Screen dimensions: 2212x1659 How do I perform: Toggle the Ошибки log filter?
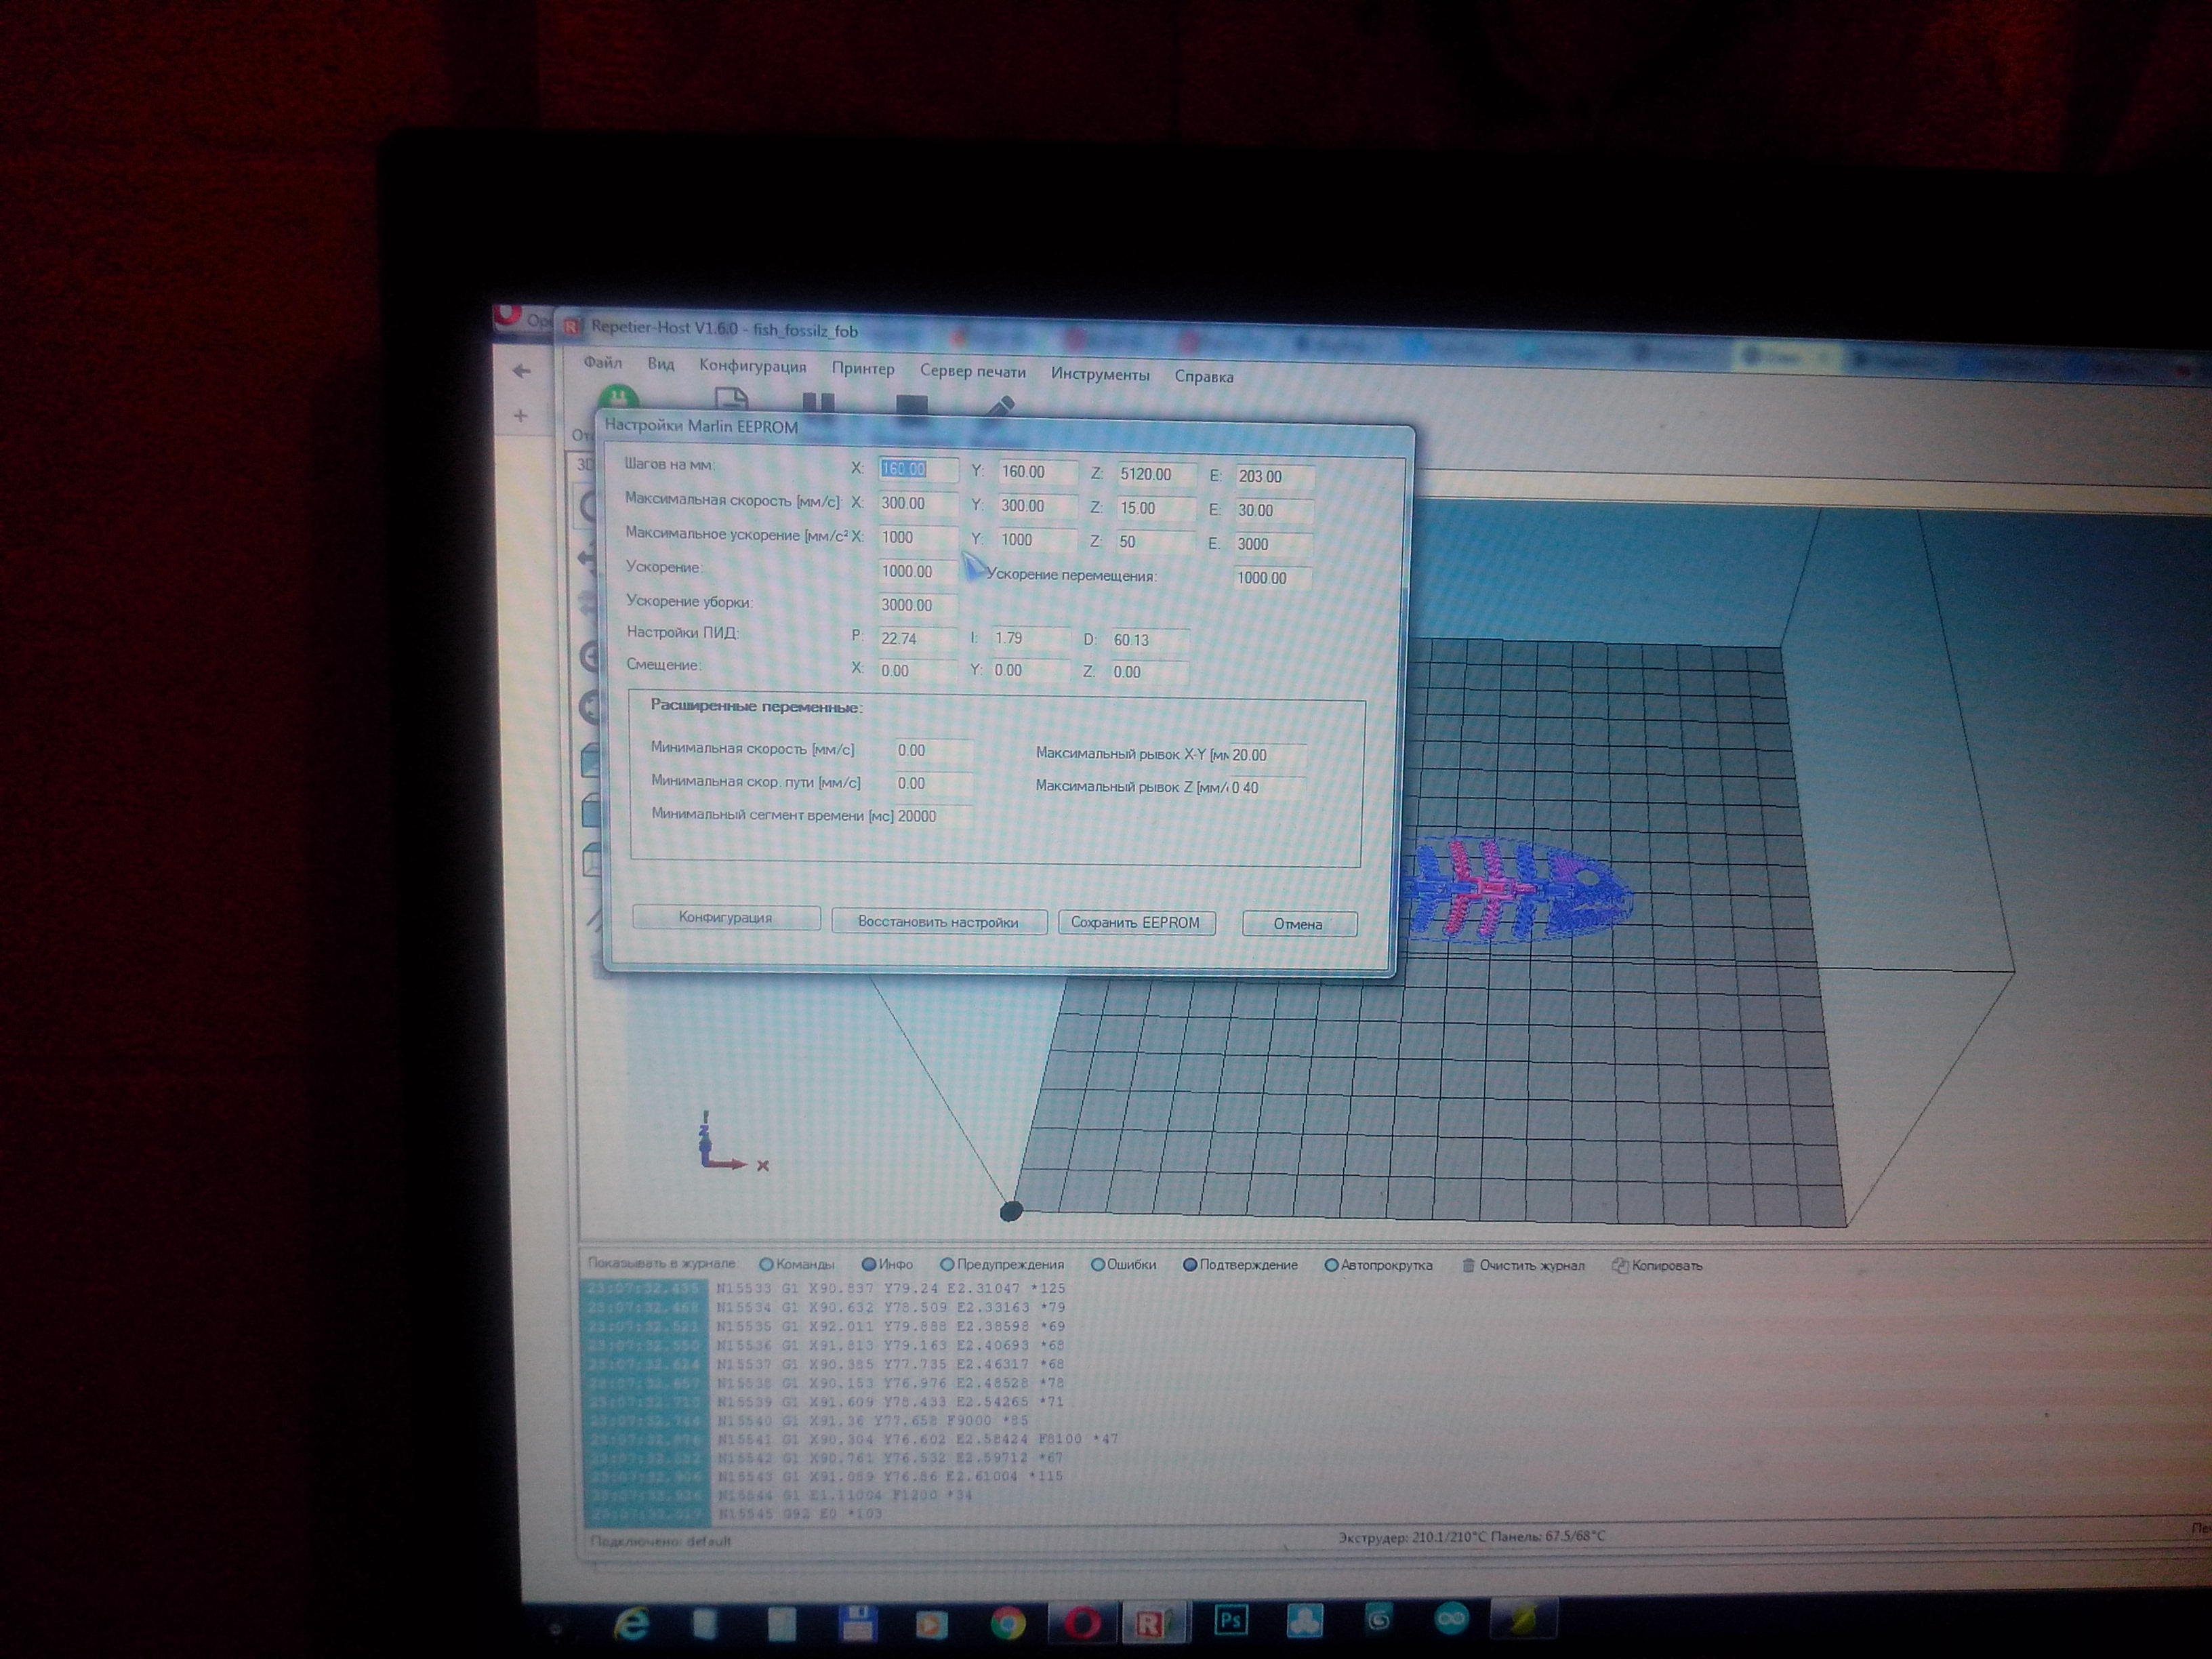click(1098, 1265)
